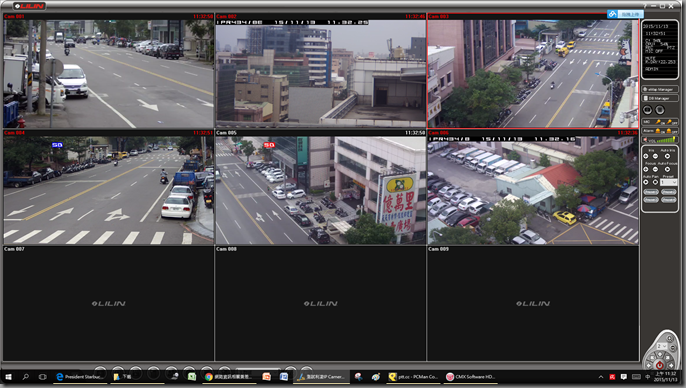The image size is (686, 388).
Task: Click the 中 IME language indicator
Action: coord(648,377)
